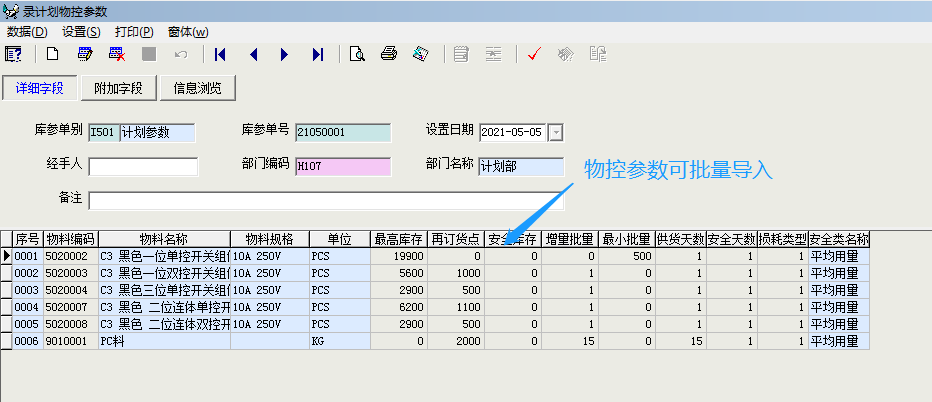Switch to the 附加字段 tab

tap(118, 88)
